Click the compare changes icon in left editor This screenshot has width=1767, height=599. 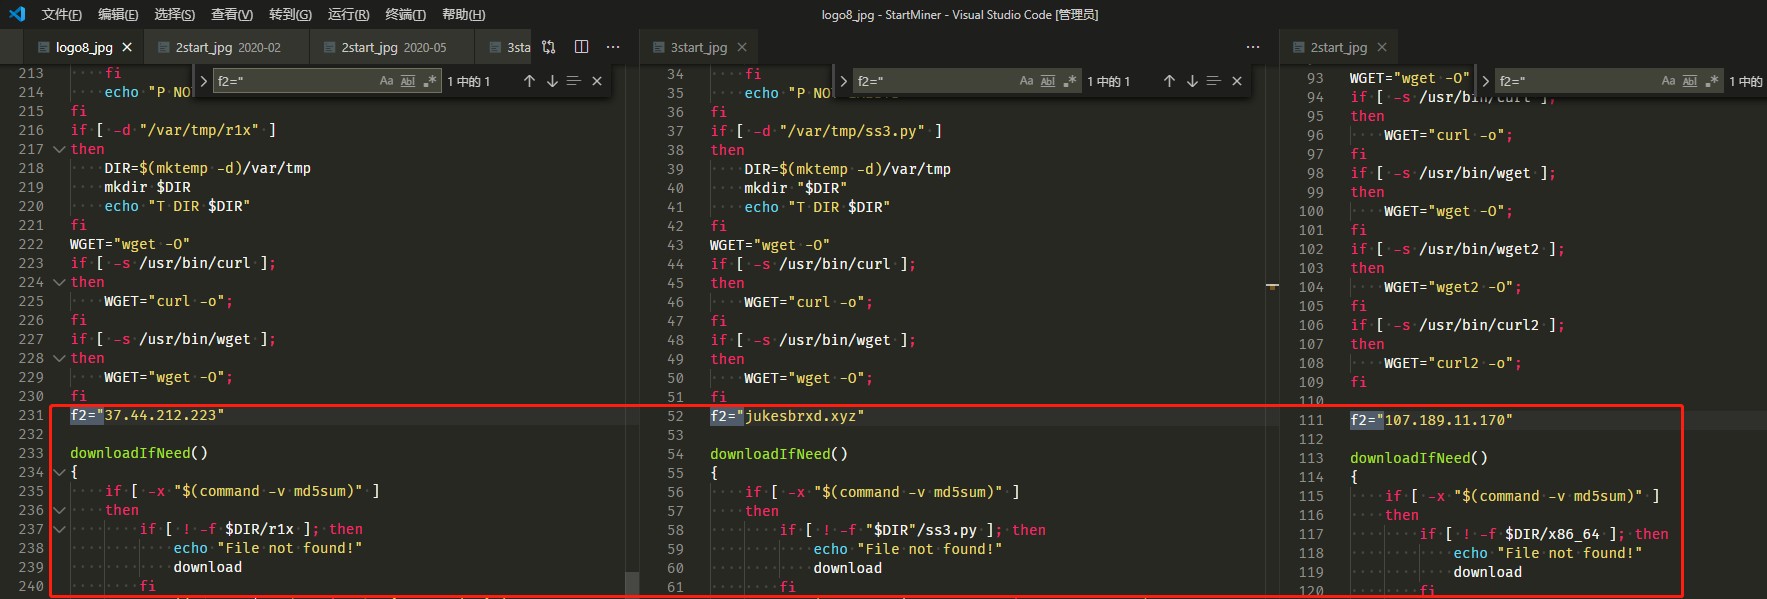pyautogui.click(x=549, y=47)
